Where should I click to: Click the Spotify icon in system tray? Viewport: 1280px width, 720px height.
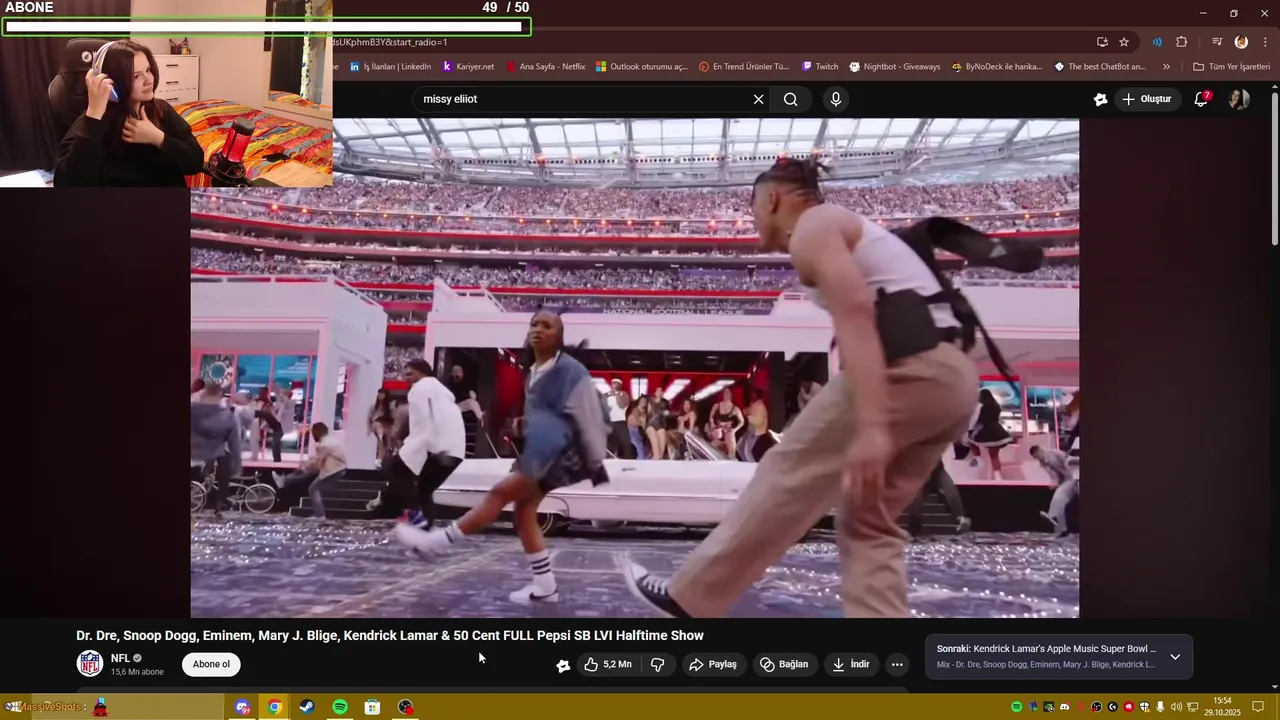(x=1017, y=707)
